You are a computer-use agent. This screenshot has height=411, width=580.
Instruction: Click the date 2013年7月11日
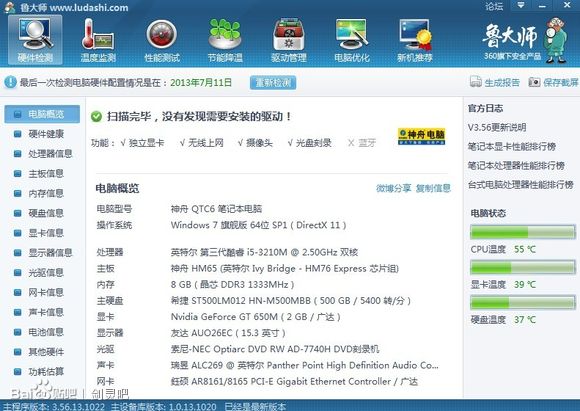point(201,82)
